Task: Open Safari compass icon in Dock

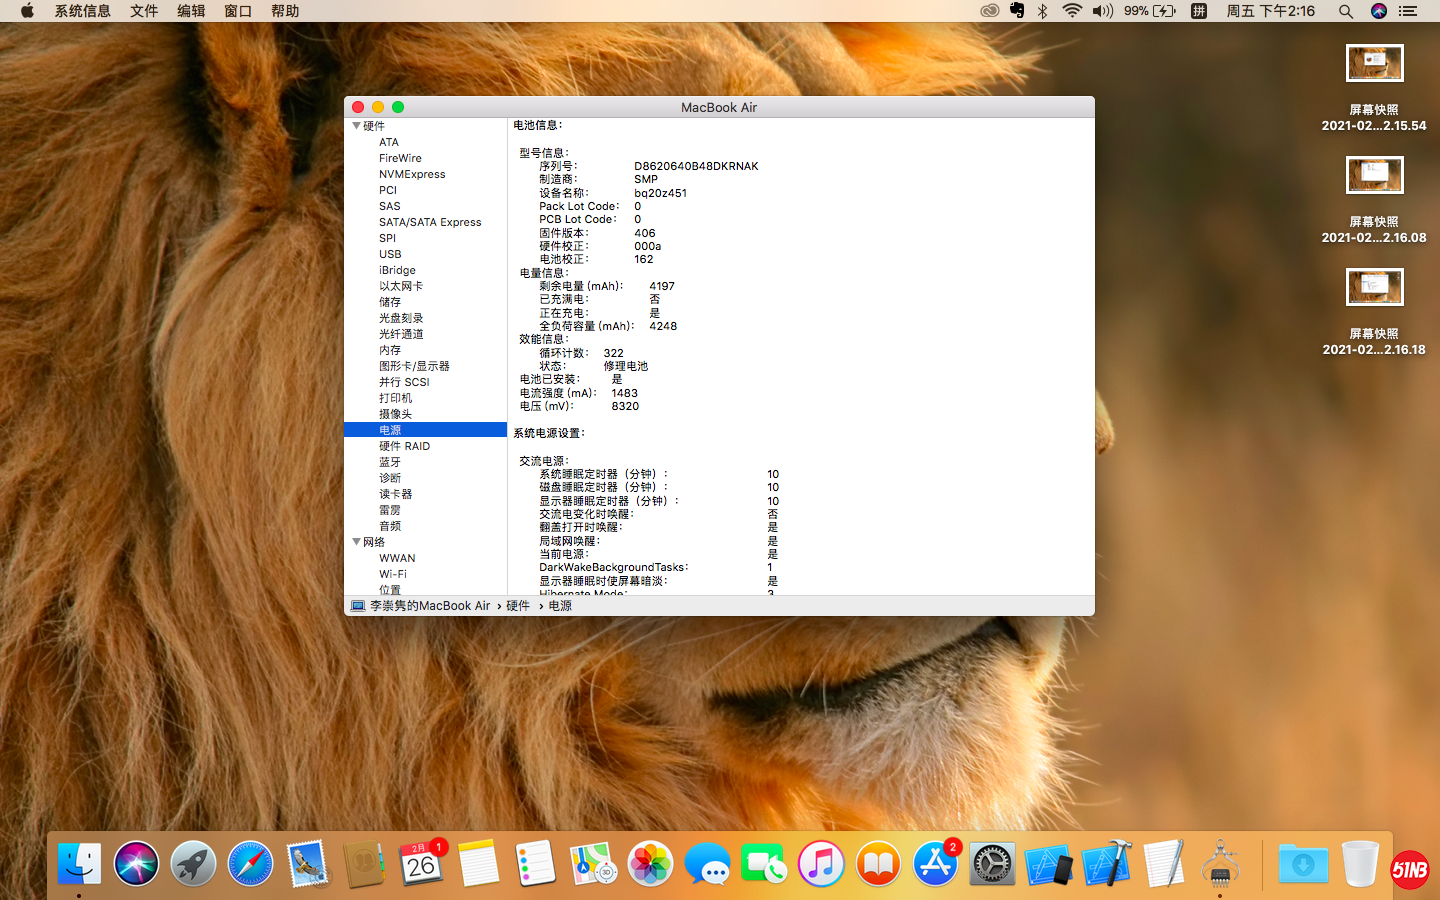Action: pos(250,864)
